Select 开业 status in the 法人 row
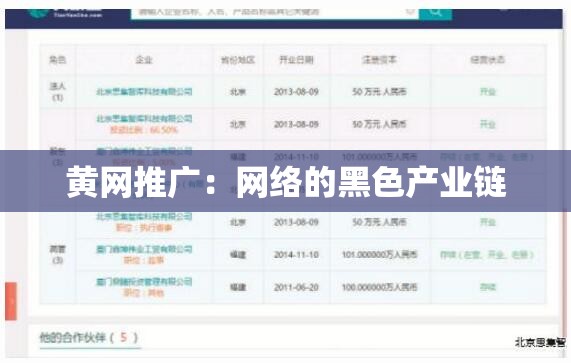The image size is (571, 363). 488,92
